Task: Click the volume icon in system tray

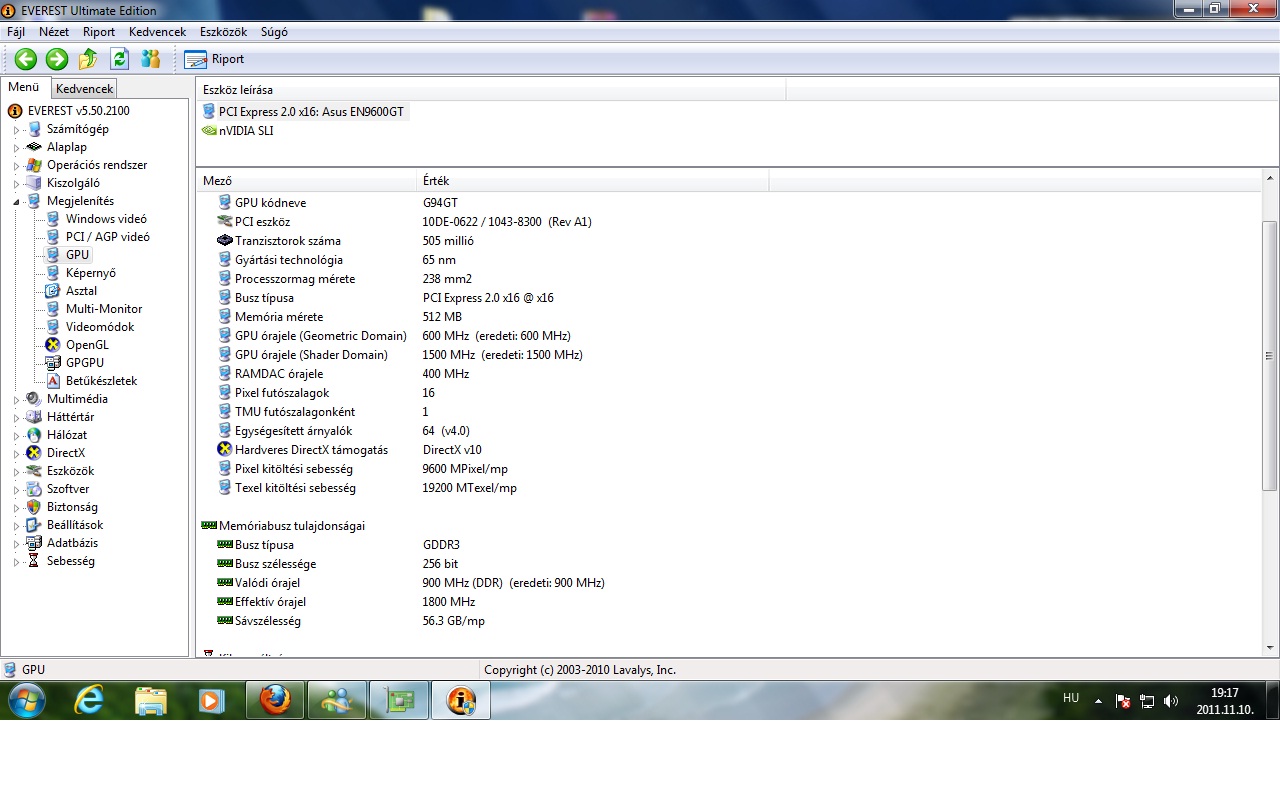Action: click(x=1171, y=701)
